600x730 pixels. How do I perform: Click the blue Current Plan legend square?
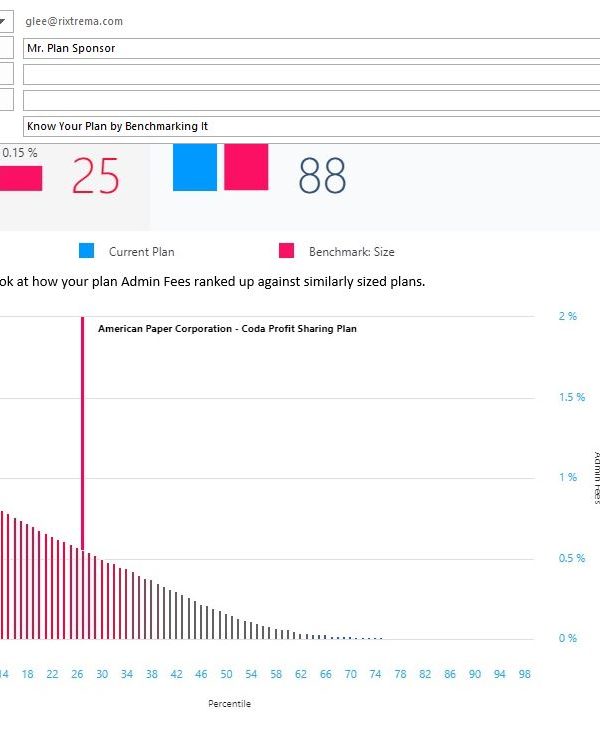(86, 251)
